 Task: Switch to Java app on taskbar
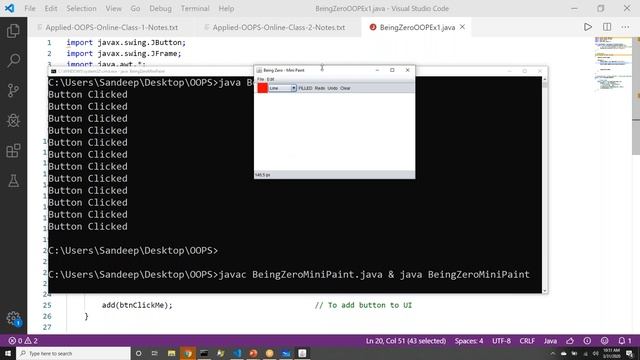[302, 353]
